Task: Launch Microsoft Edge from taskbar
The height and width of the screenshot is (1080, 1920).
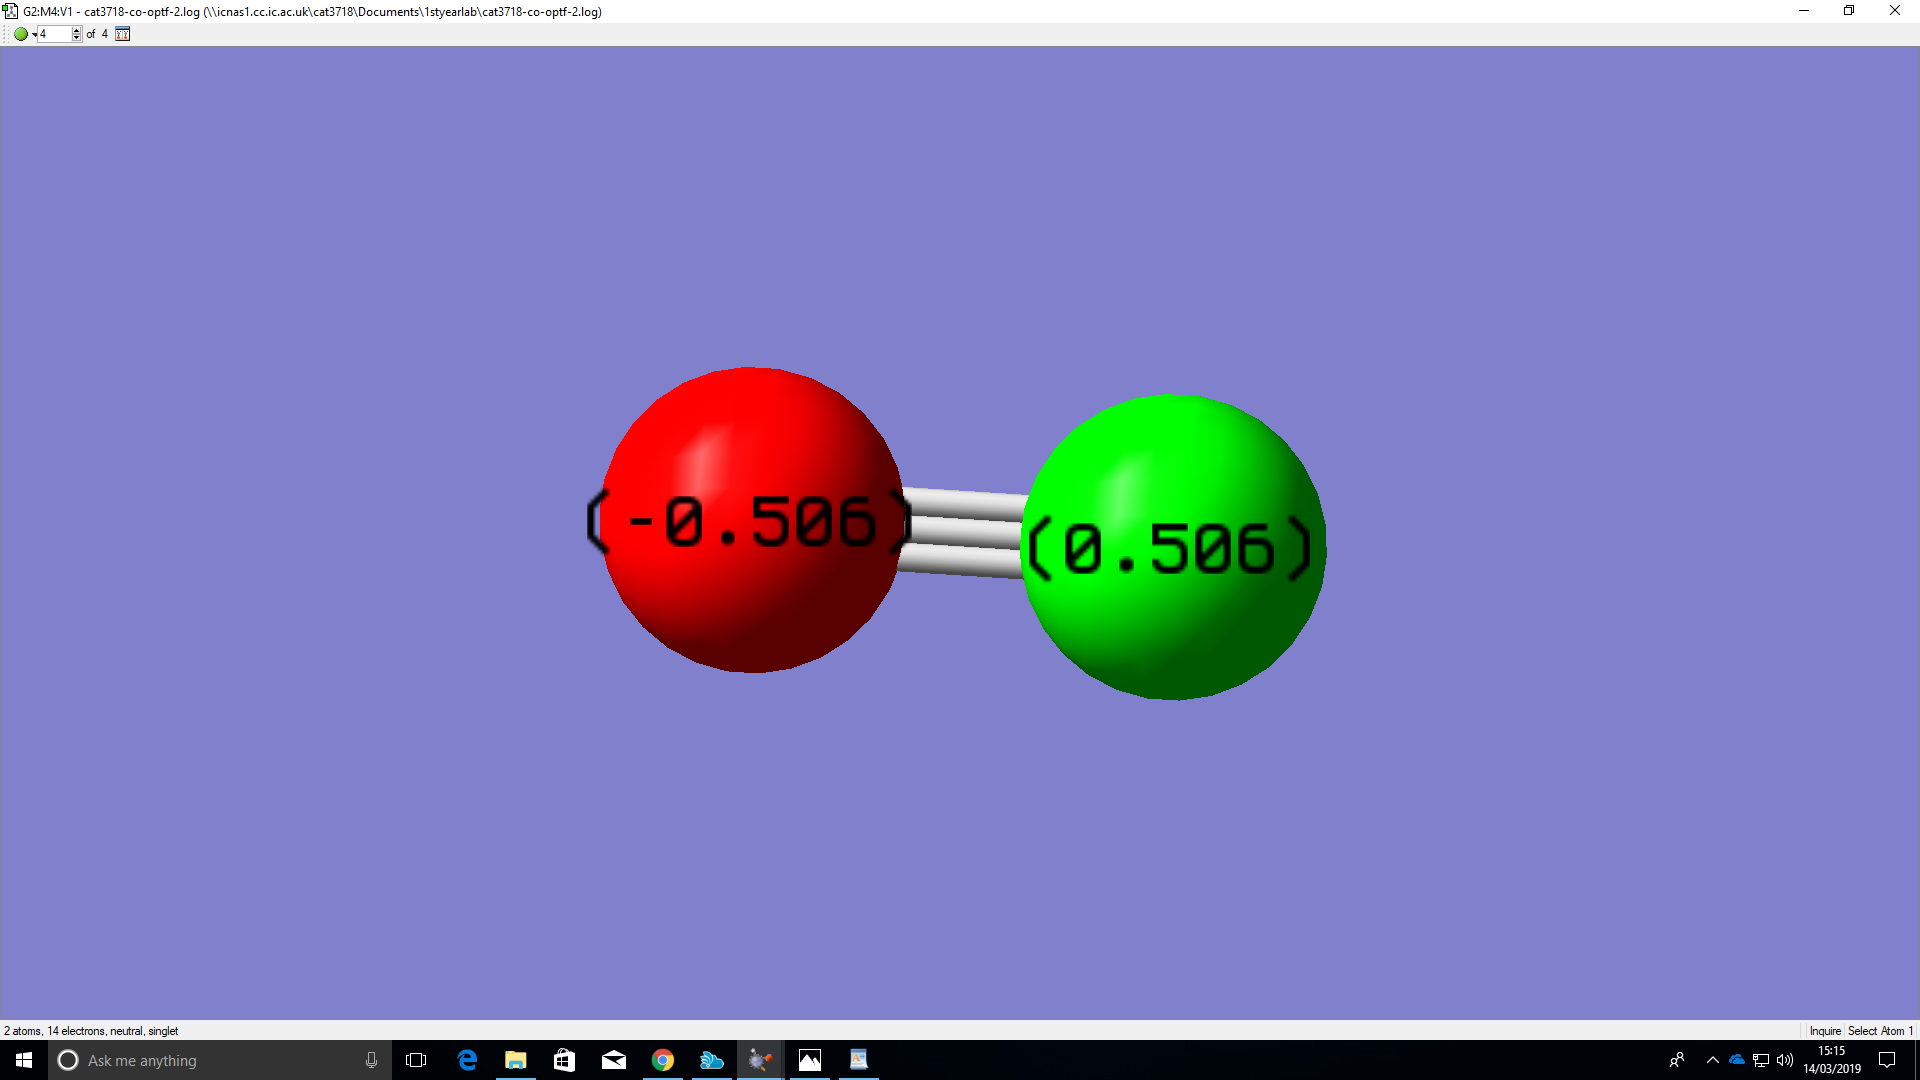Action: click(467, 1060)
